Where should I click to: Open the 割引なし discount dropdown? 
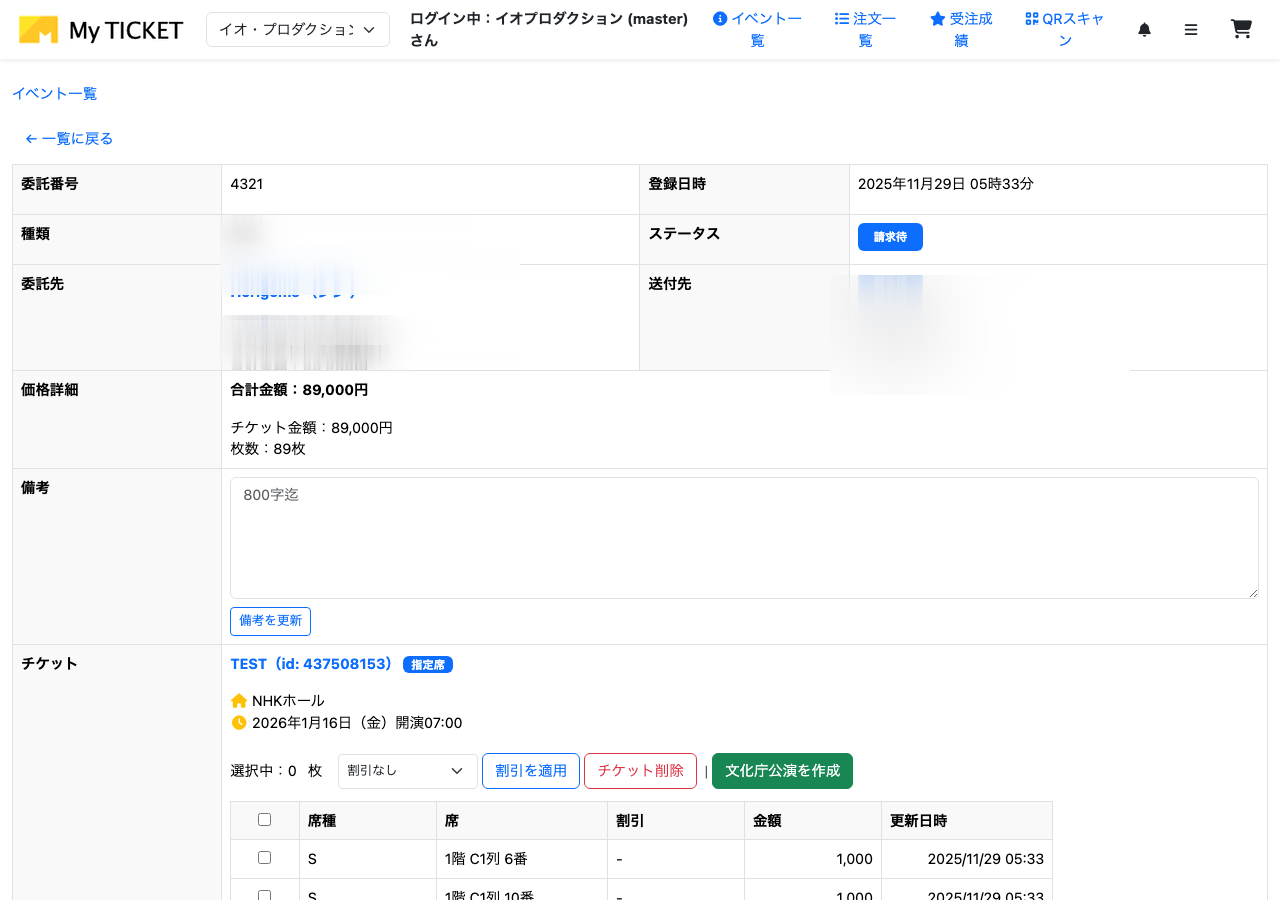click(407, 771)
